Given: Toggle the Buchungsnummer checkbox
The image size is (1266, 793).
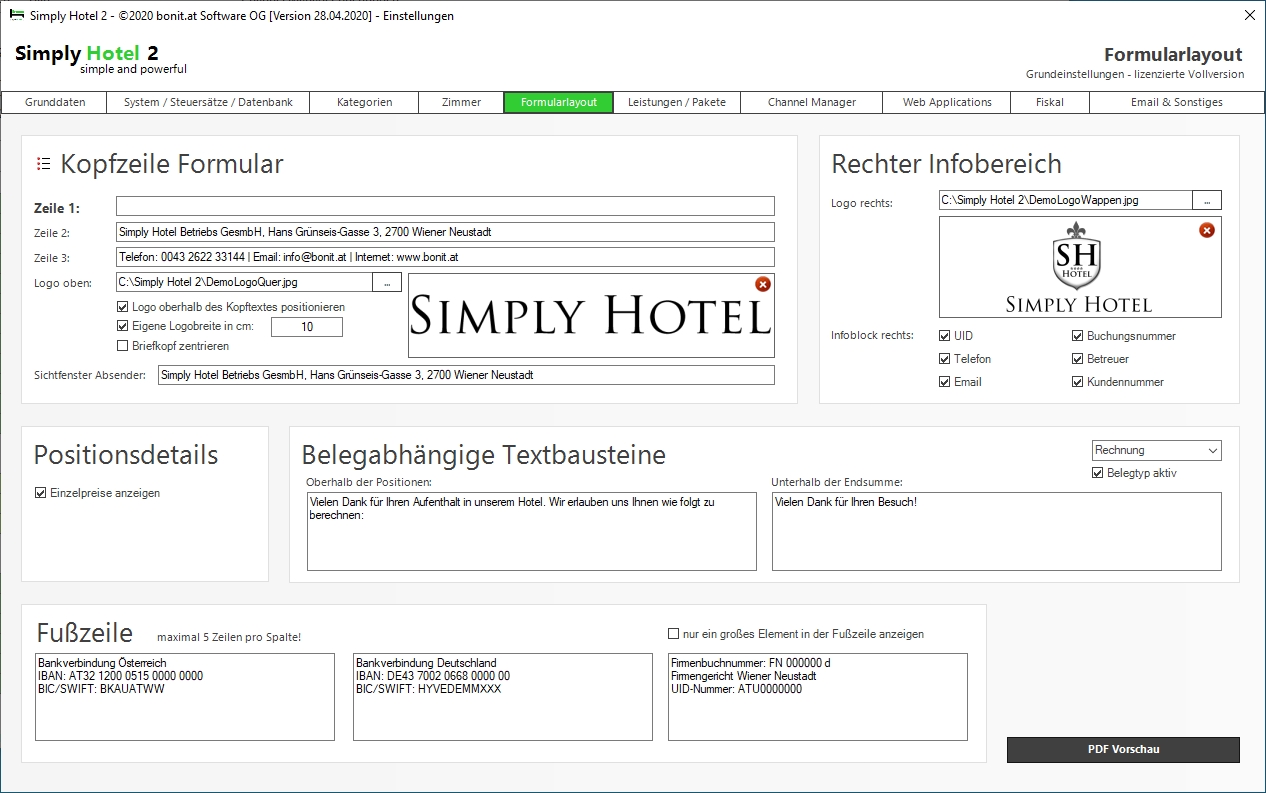Looking at the screenshot, I should point(1078,336).
